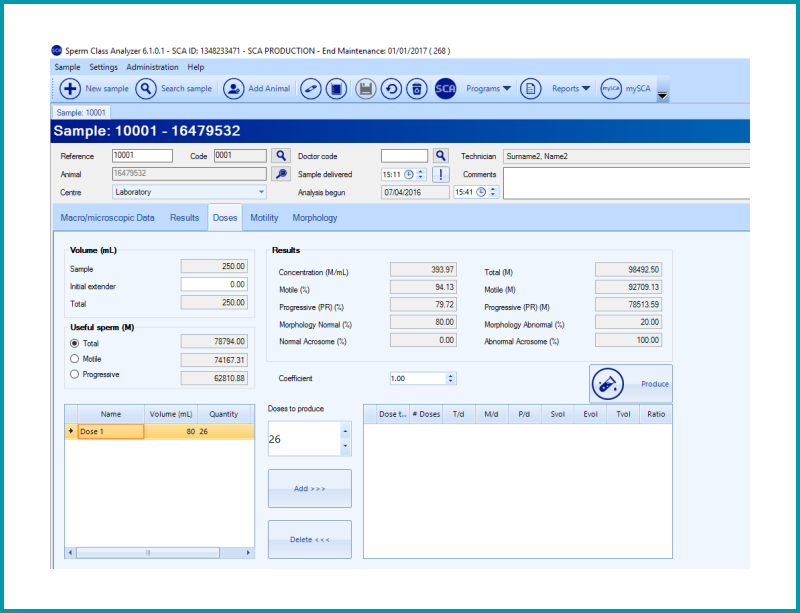800x613 pixels.
Task: Click the Doses to produce number field
Action: pos(305,439)
